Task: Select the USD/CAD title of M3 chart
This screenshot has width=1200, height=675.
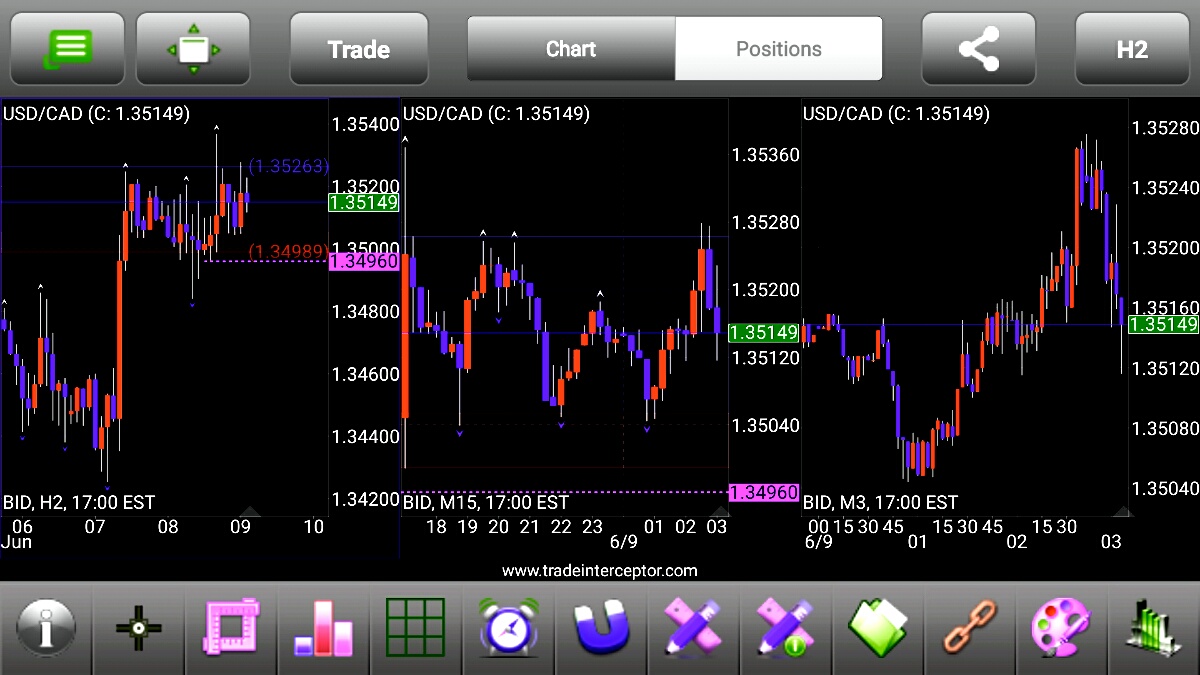Action: coord(896,114)
